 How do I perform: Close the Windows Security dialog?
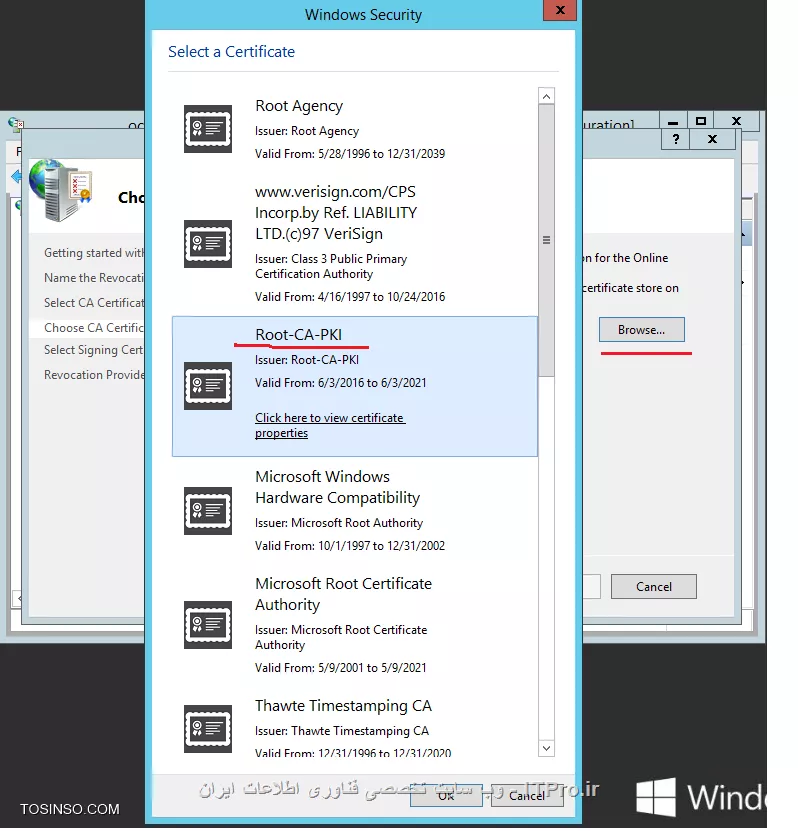click(x=560, y=10)
